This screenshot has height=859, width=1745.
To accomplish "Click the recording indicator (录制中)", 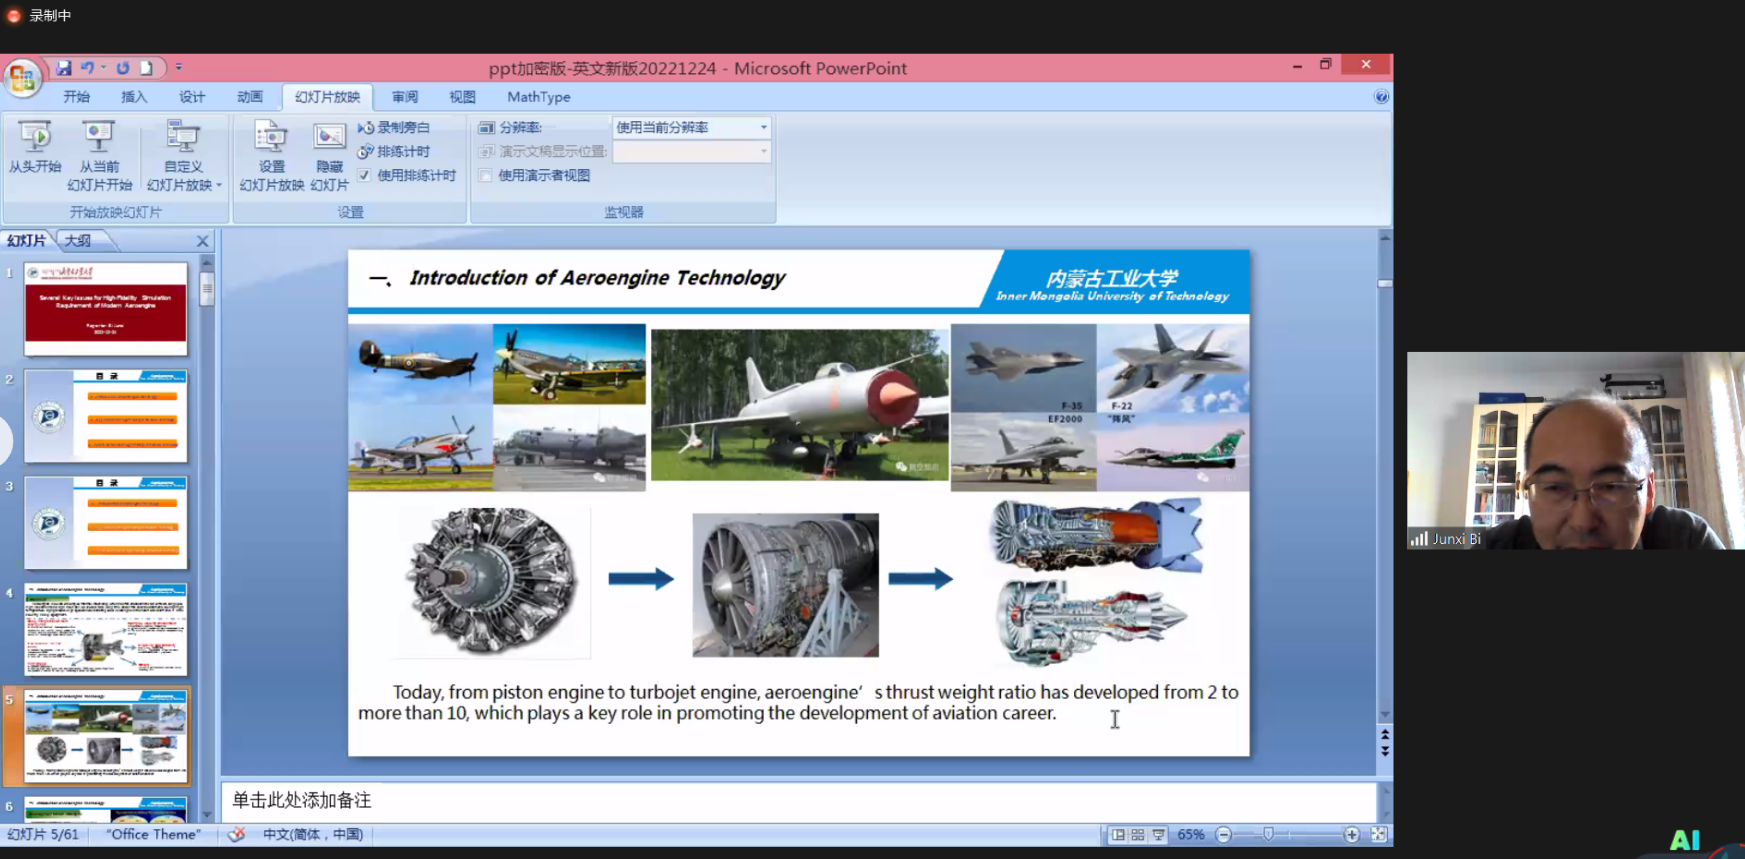I will (40, 15).
